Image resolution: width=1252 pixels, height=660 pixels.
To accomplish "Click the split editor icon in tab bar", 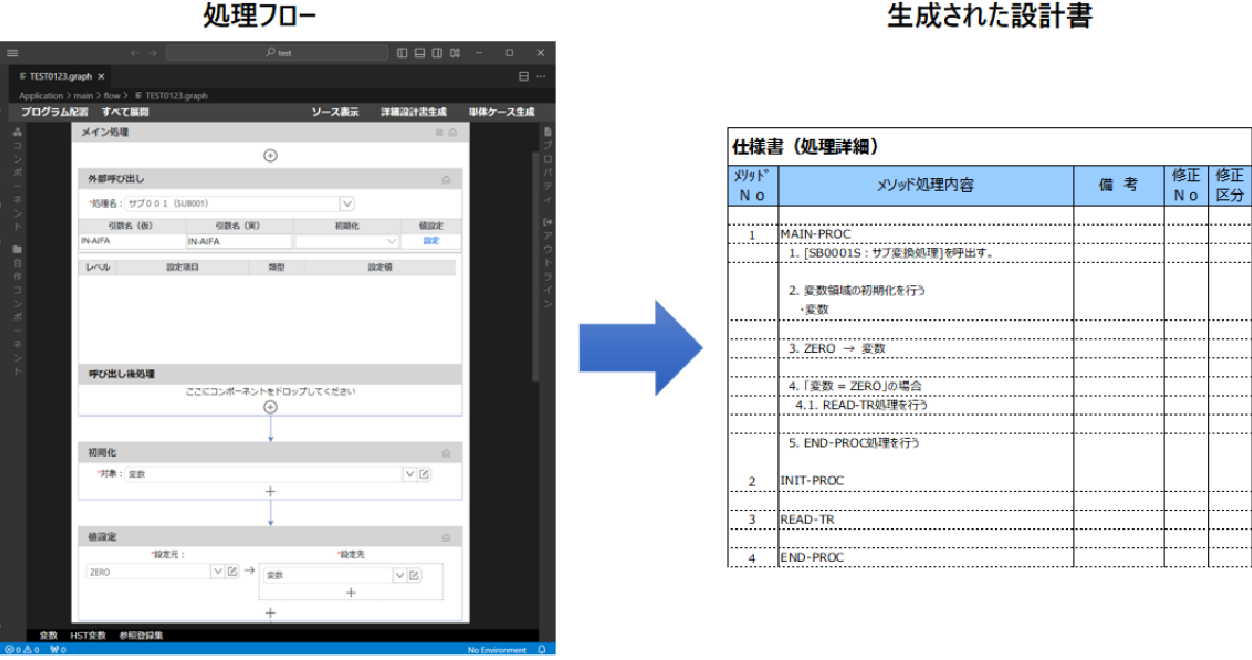I will 524,76.
